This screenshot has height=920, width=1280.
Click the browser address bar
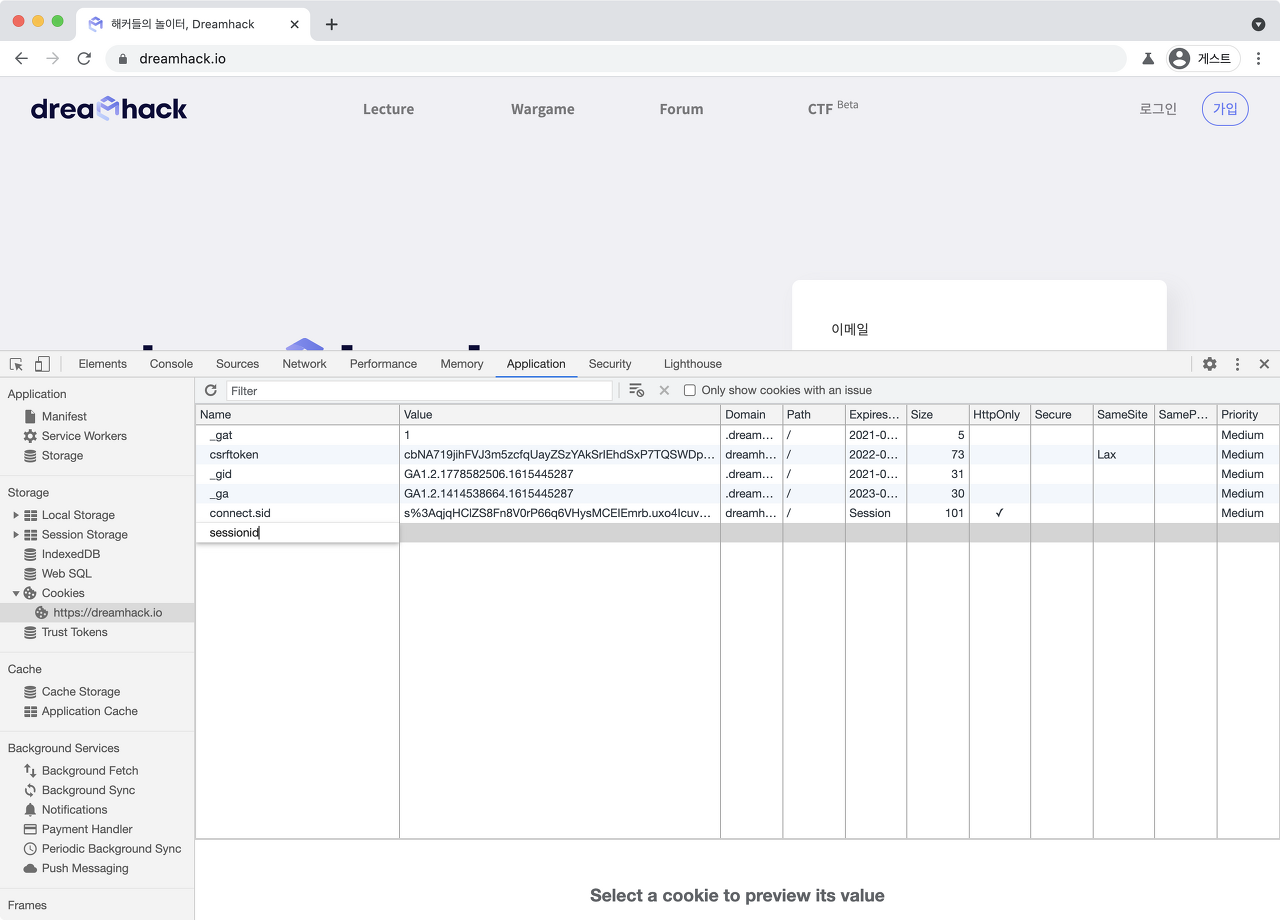tap(615, 58)
